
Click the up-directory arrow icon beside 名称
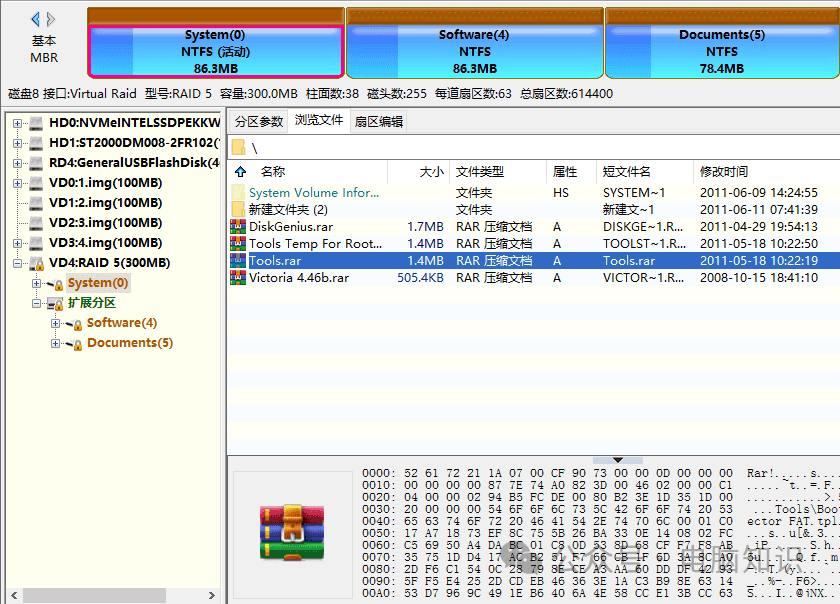pos(240,172)
